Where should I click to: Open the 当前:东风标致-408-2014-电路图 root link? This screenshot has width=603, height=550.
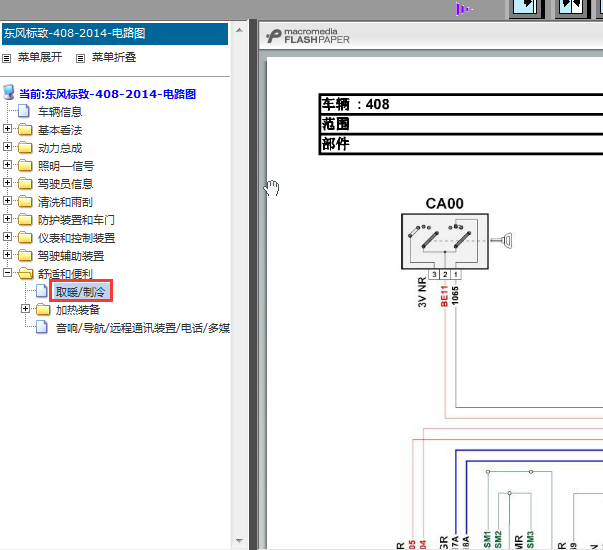click(x=108, y=94)
